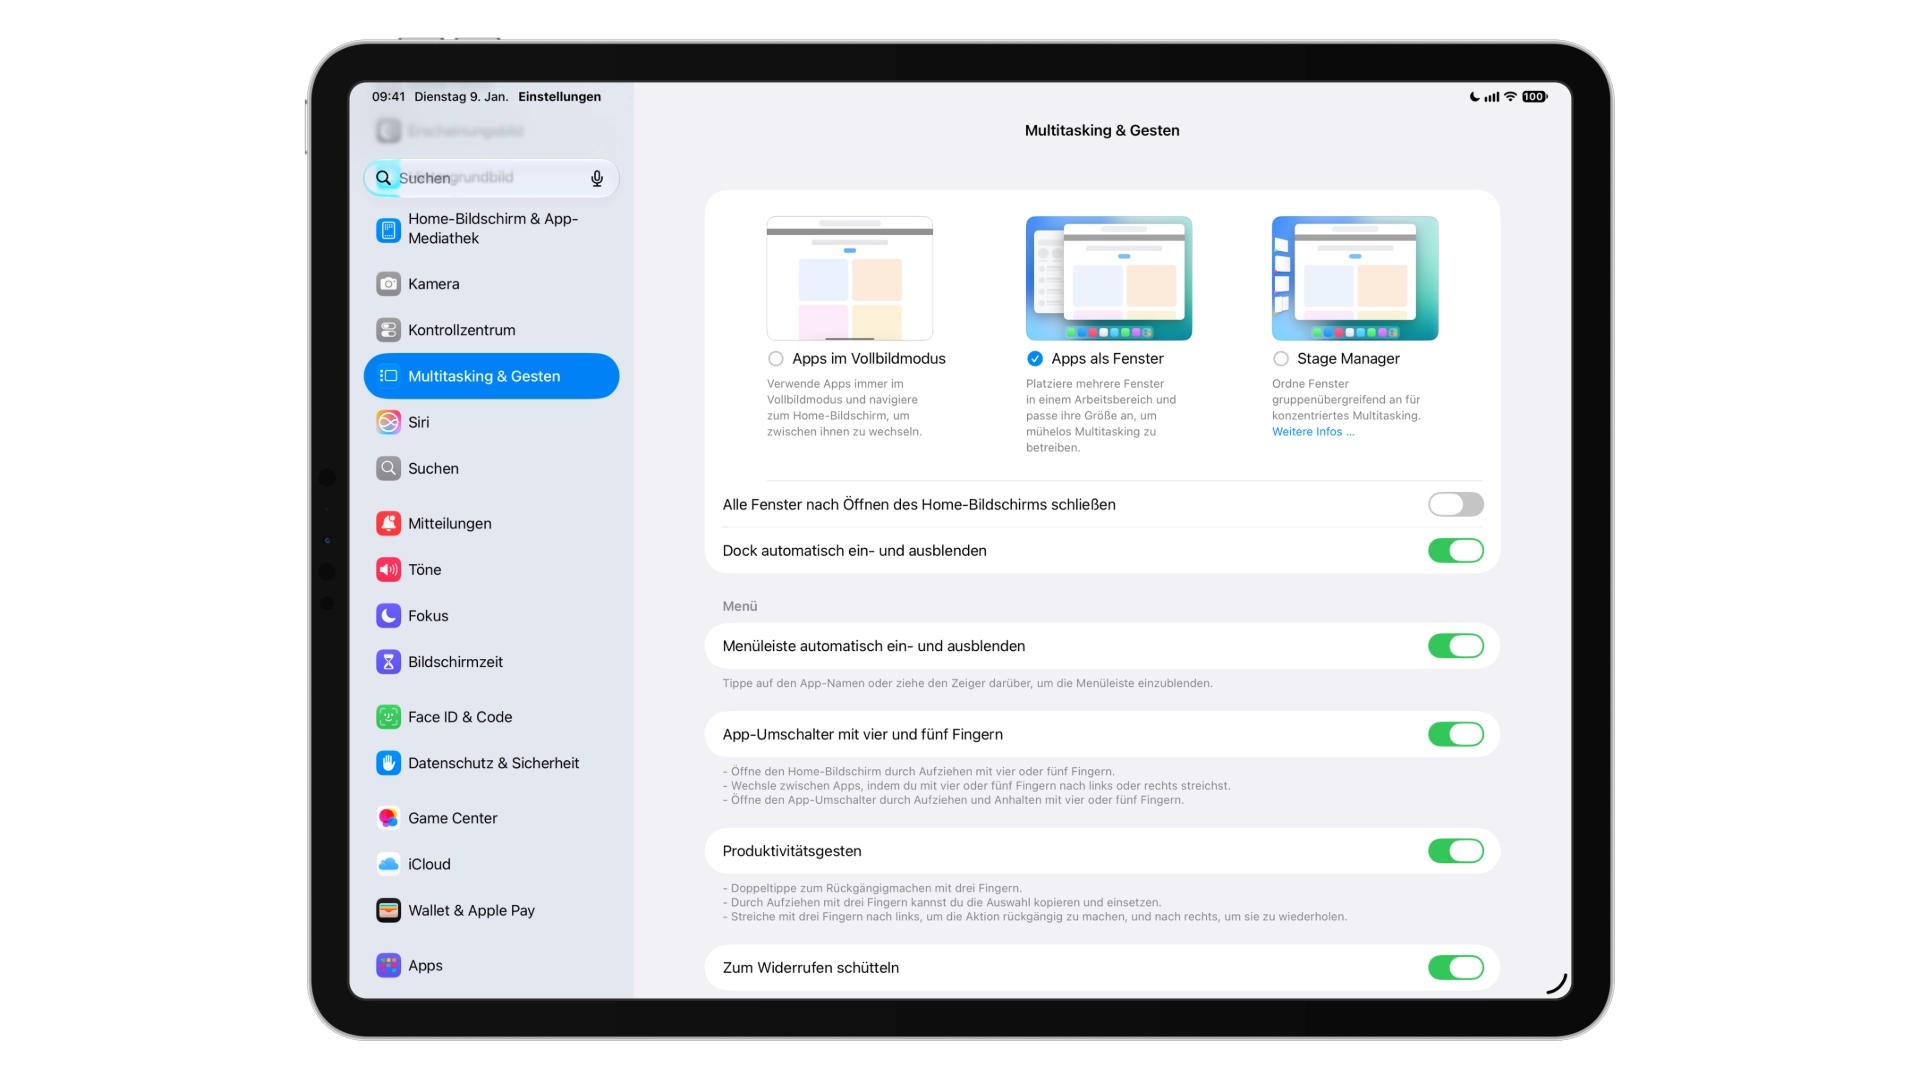Disable Dock automatisch ein- und ausblenden
Viewport: 1920px width, 1080px height.
pos(1455,551)
